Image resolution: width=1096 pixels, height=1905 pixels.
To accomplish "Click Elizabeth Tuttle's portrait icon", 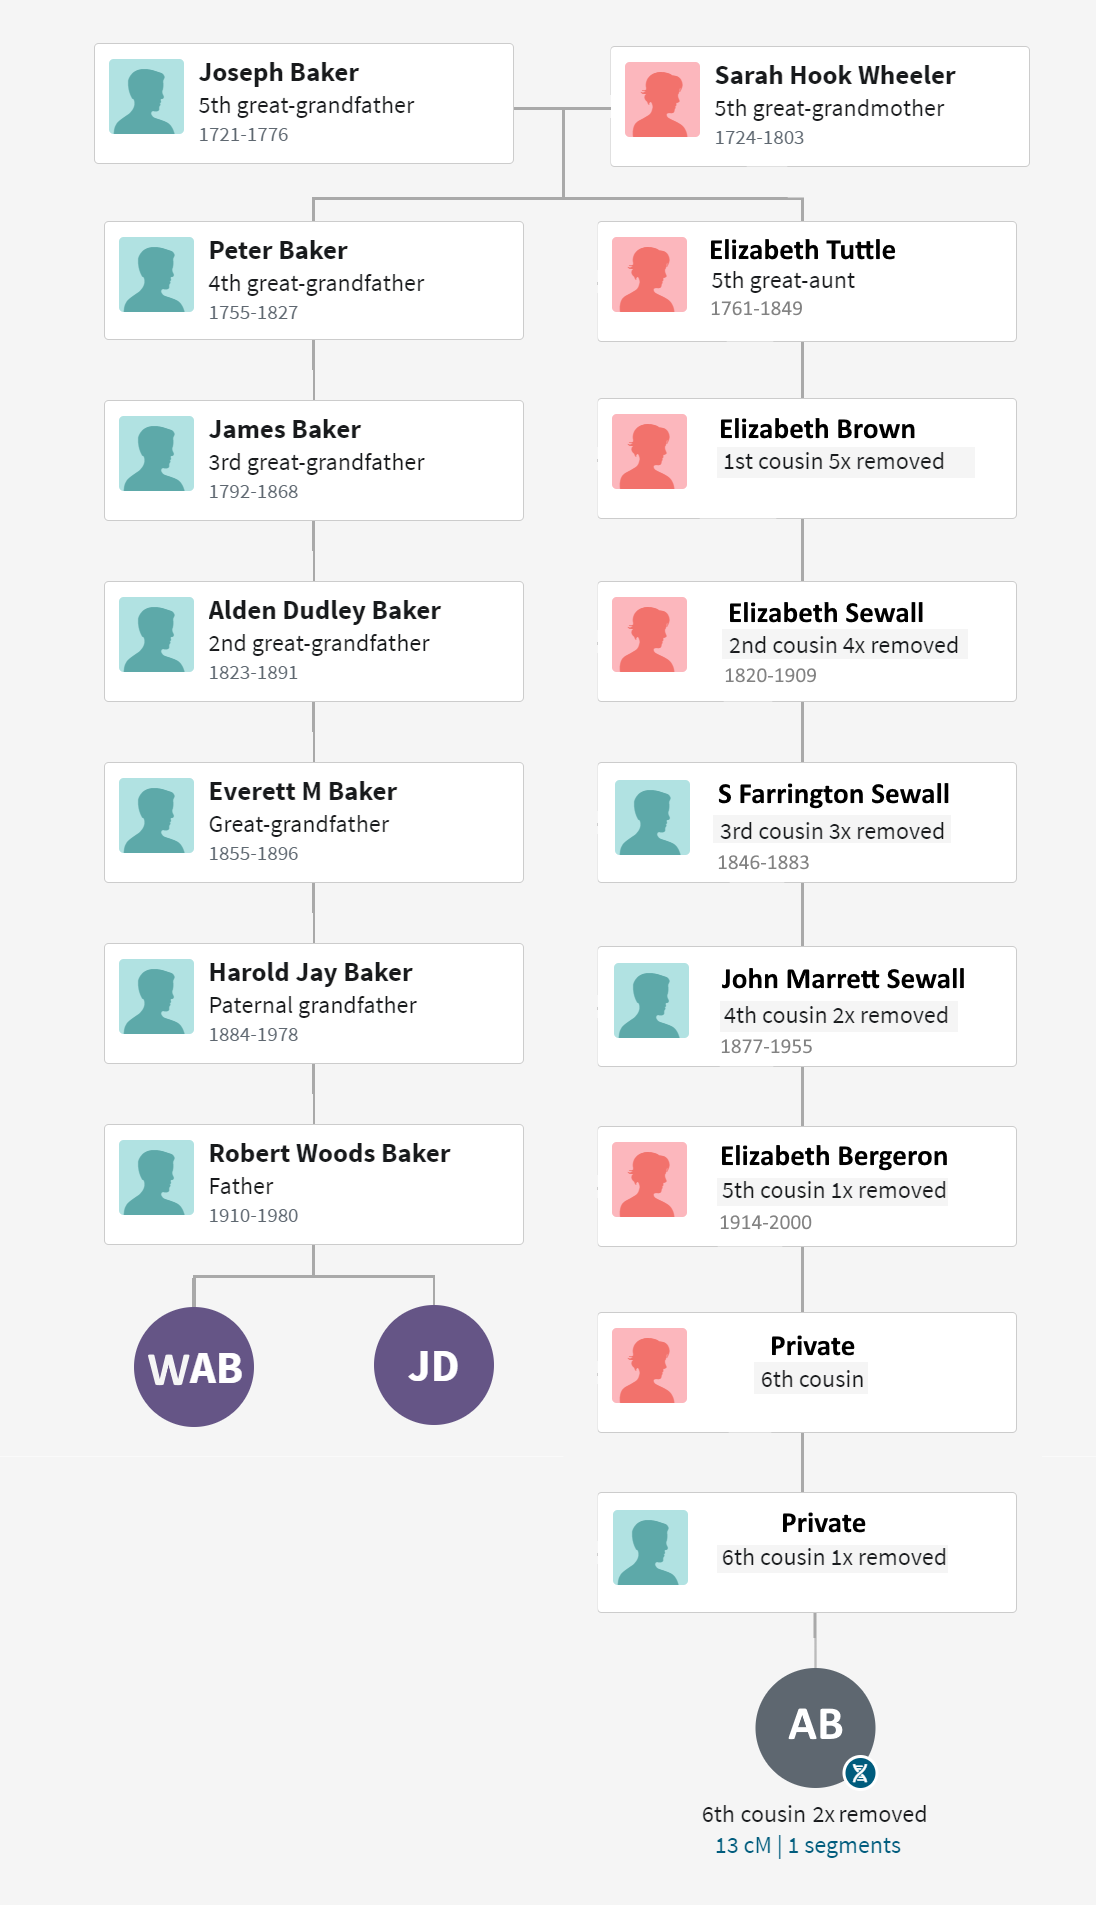I will 649,275.
